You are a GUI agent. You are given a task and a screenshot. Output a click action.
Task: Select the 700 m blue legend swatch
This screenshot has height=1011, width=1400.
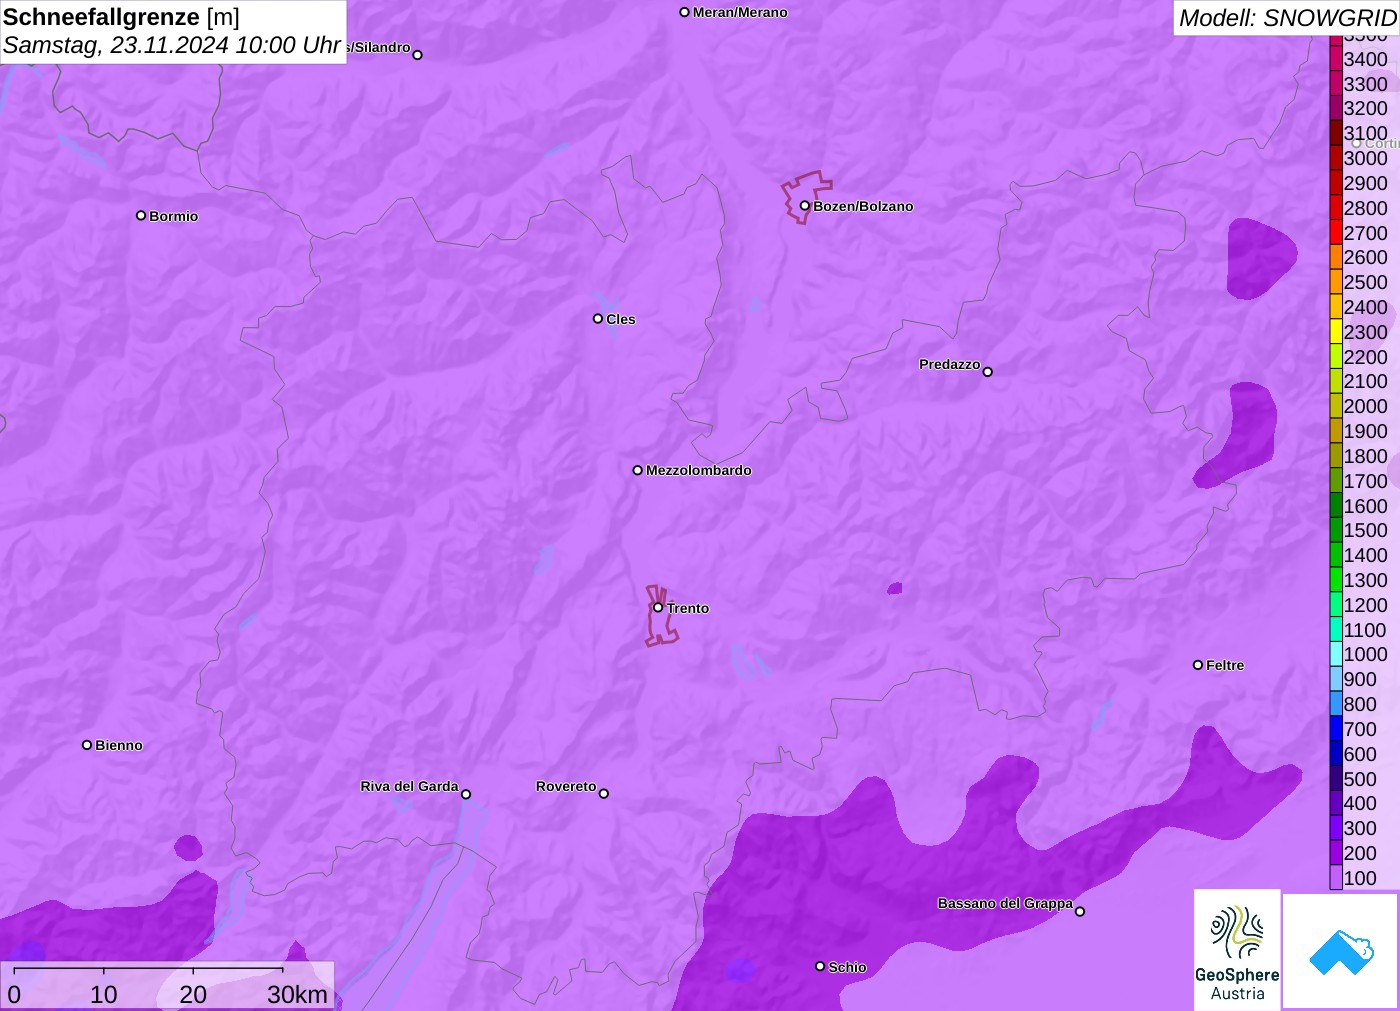tap(1336, 729)
